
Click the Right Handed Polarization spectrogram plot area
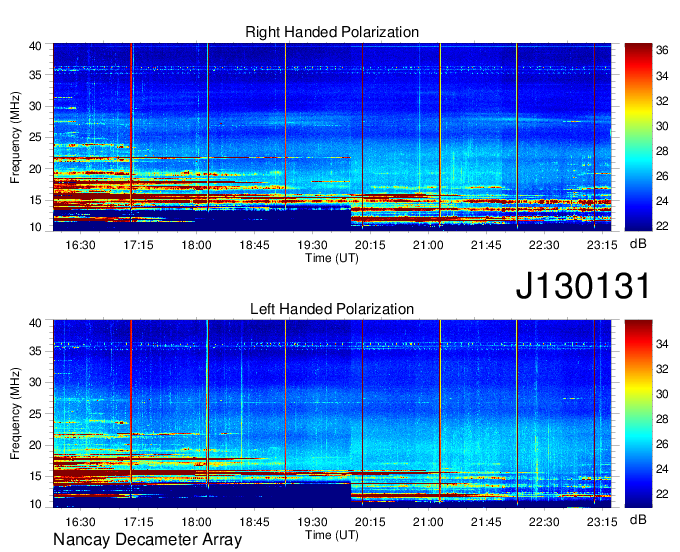[332, 137]
